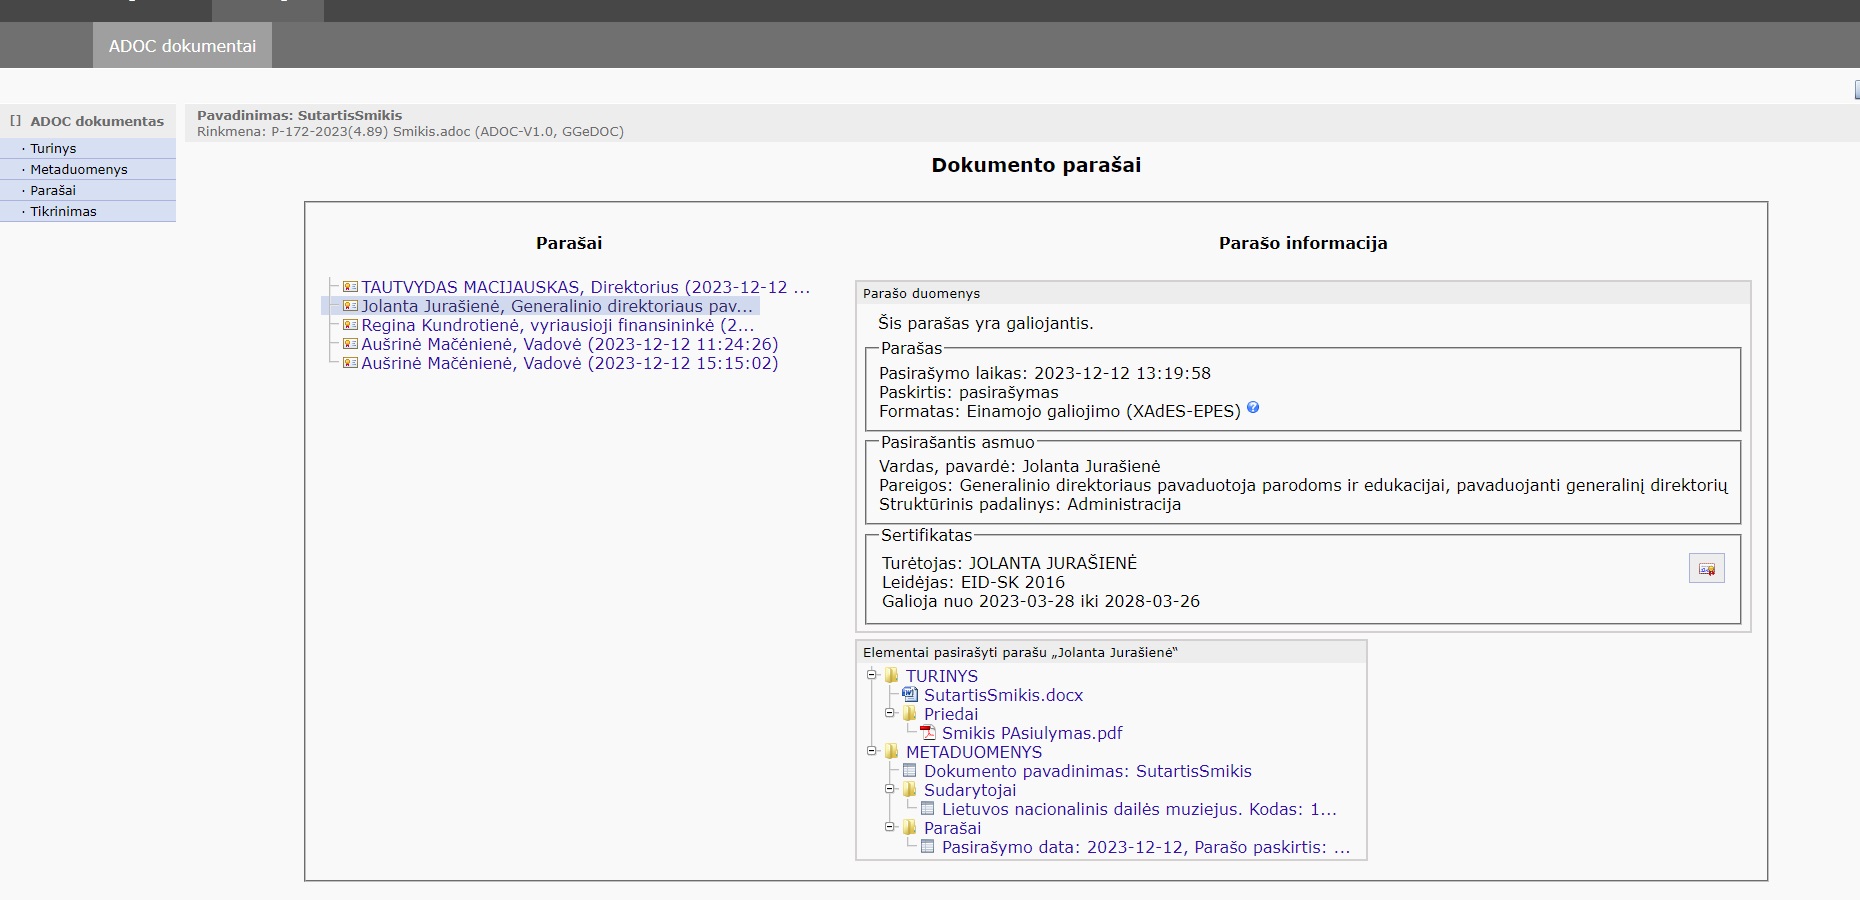1860x900 pixels.
Task: Select Aušrinė Mačėnienė signature from 11:24:26
Action: [569, 344]
